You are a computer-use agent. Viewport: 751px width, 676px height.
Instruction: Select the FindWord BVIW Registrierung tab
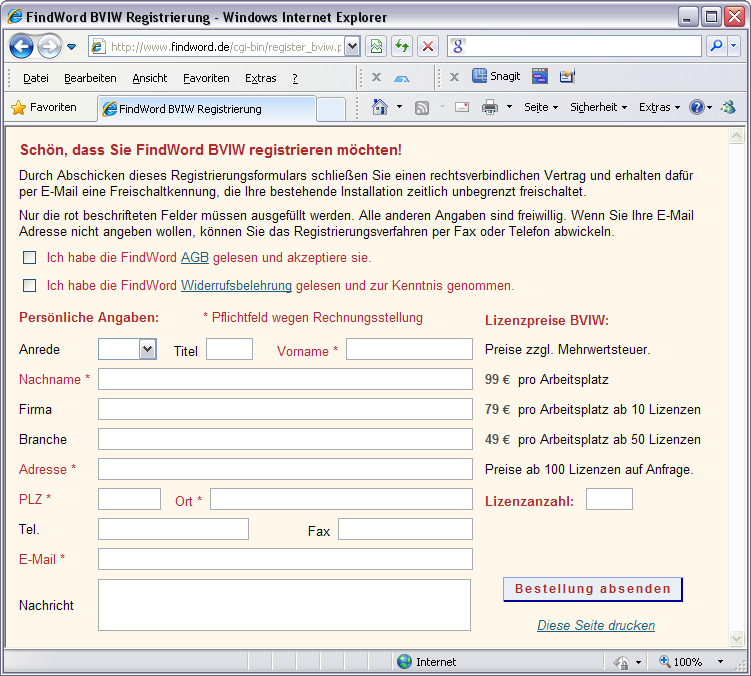click(x=206, y=109)
